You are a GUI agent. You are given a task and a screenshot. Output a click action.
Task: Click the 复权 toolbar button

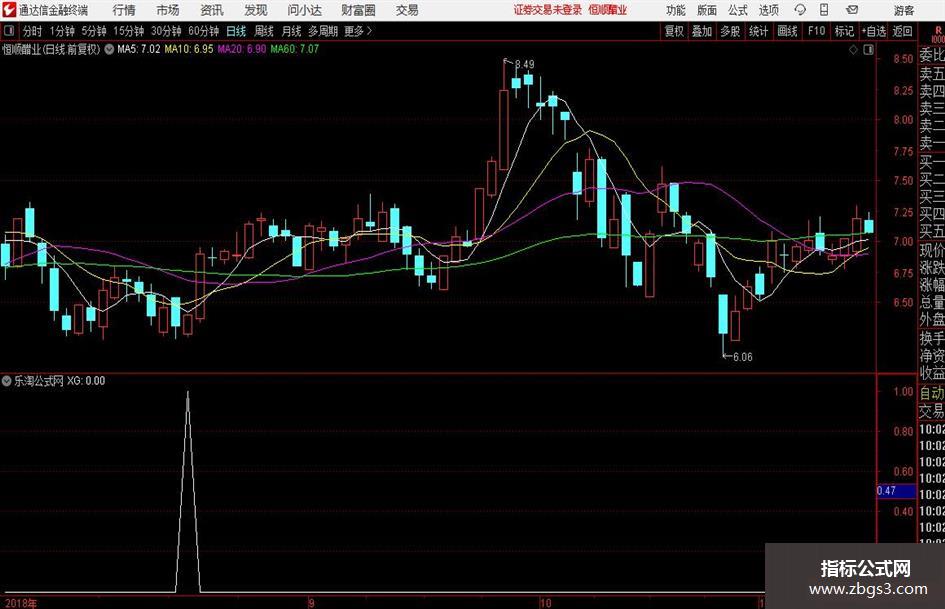click(674, 31)
